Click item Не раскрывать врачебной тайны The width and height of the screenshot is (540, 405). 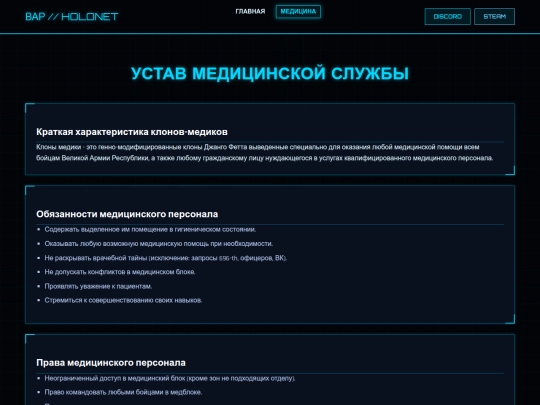tap(166, 258)
